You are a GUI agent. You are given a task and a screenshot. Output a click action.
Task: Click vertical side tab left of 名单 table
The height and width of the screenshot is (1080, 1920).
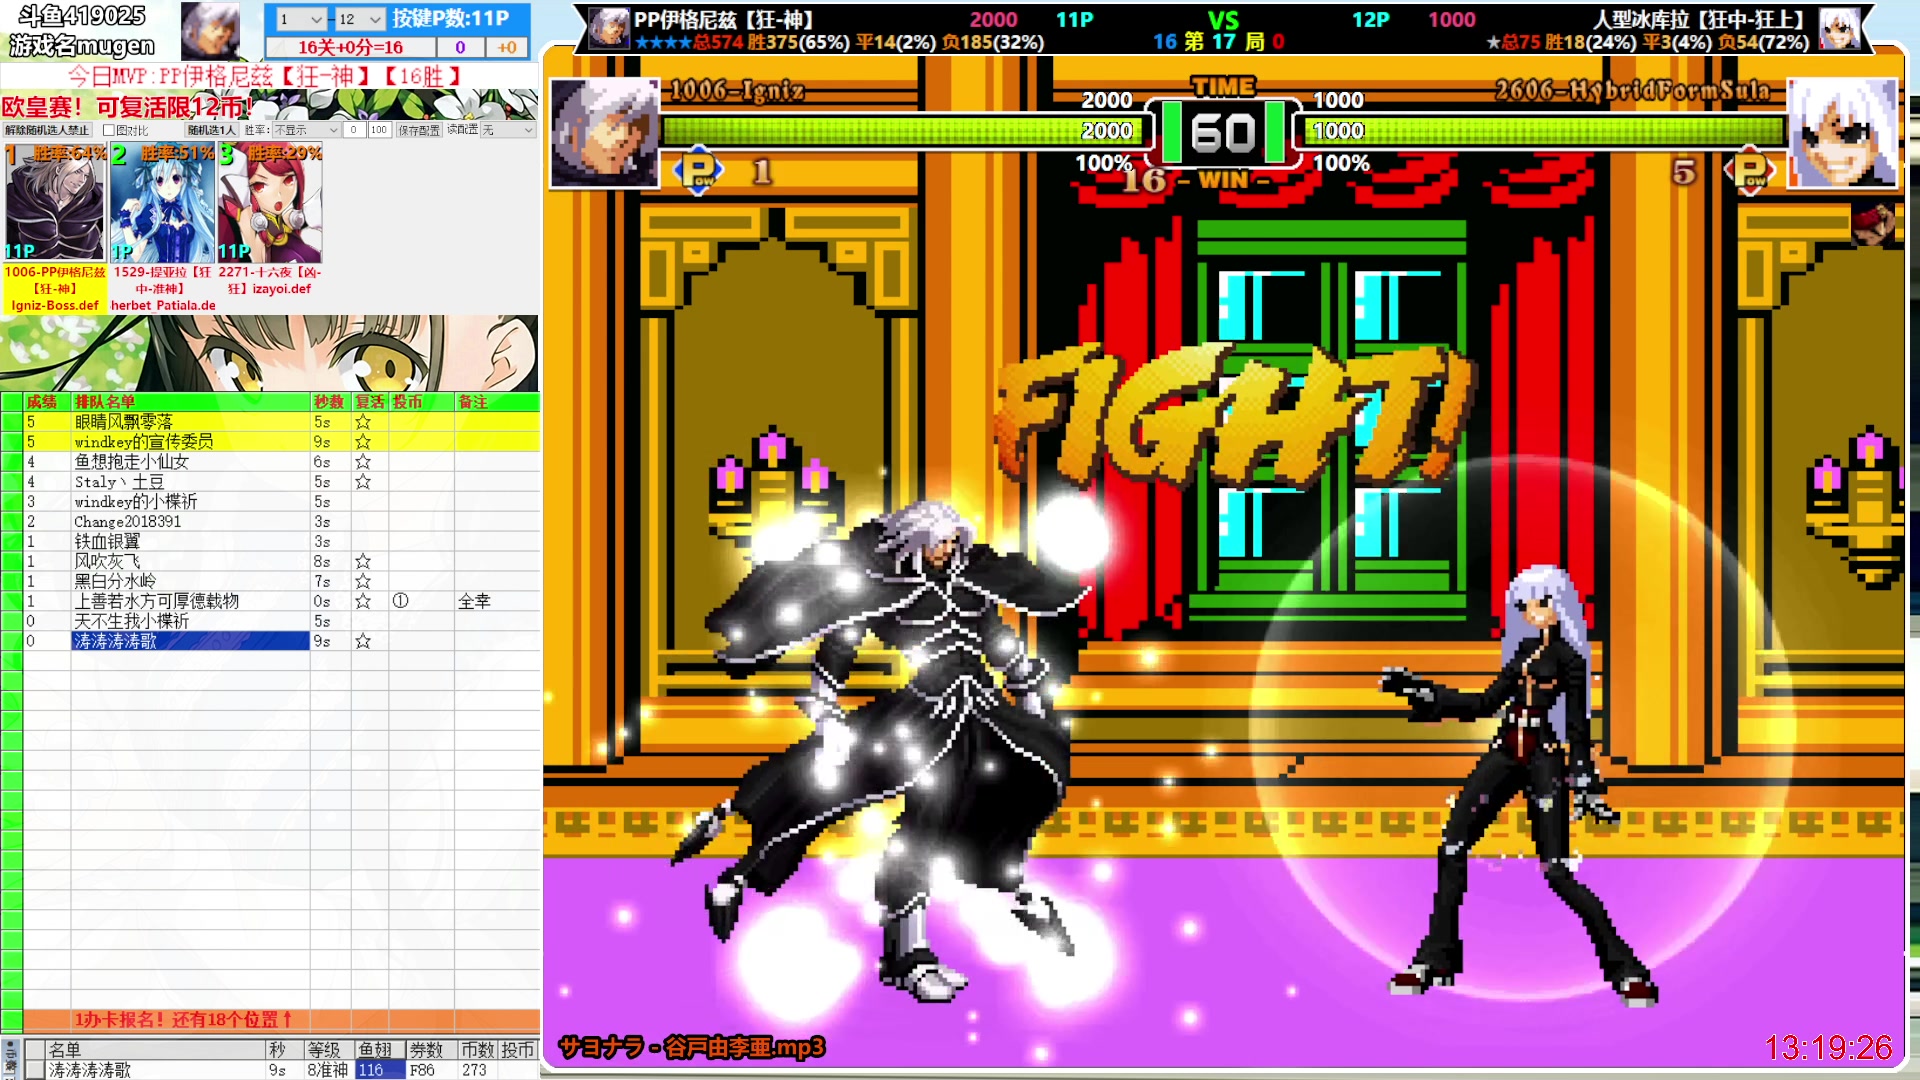(10, 1059)
